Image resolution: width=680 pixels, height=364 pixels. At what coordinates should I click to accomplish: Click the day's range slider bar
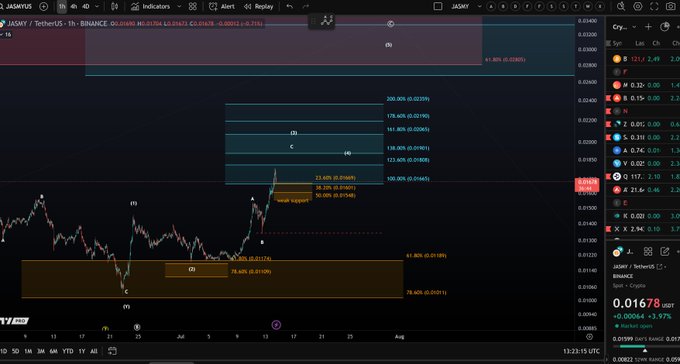tap(645, 346)
